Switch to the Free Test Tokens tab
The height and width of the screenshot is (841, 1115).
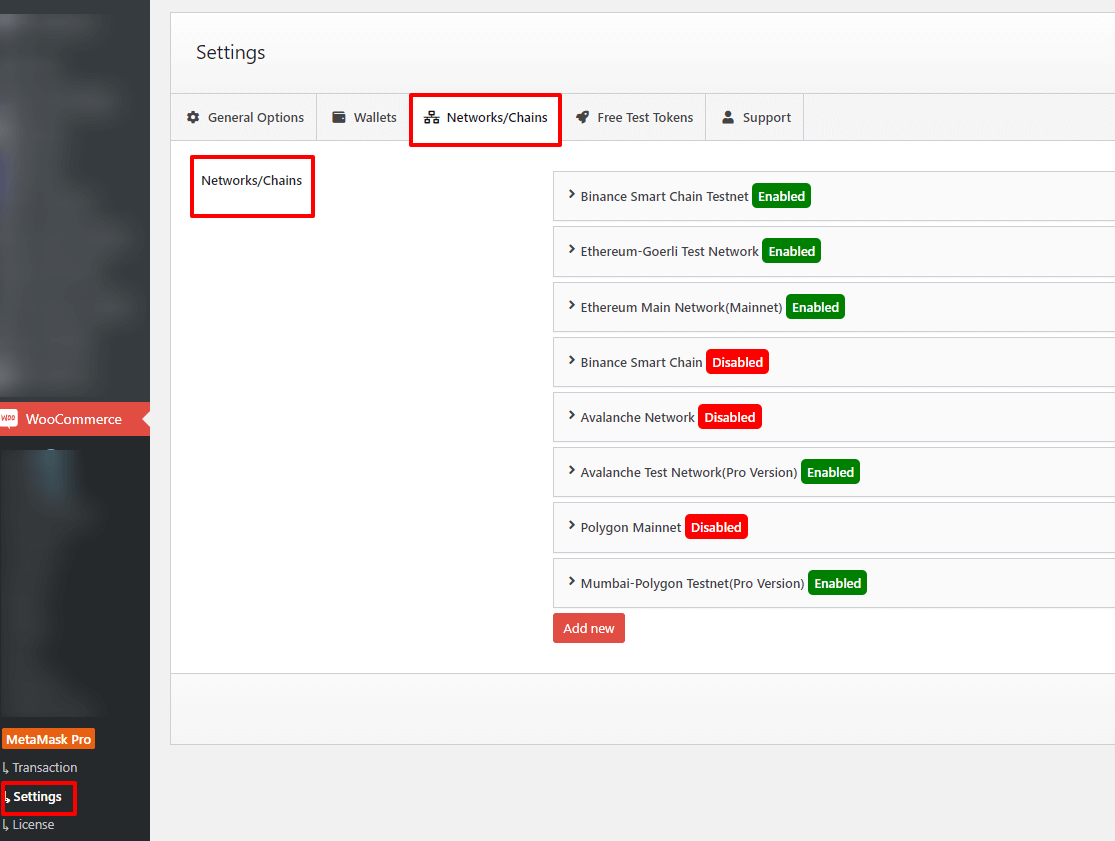click(634, 117)
